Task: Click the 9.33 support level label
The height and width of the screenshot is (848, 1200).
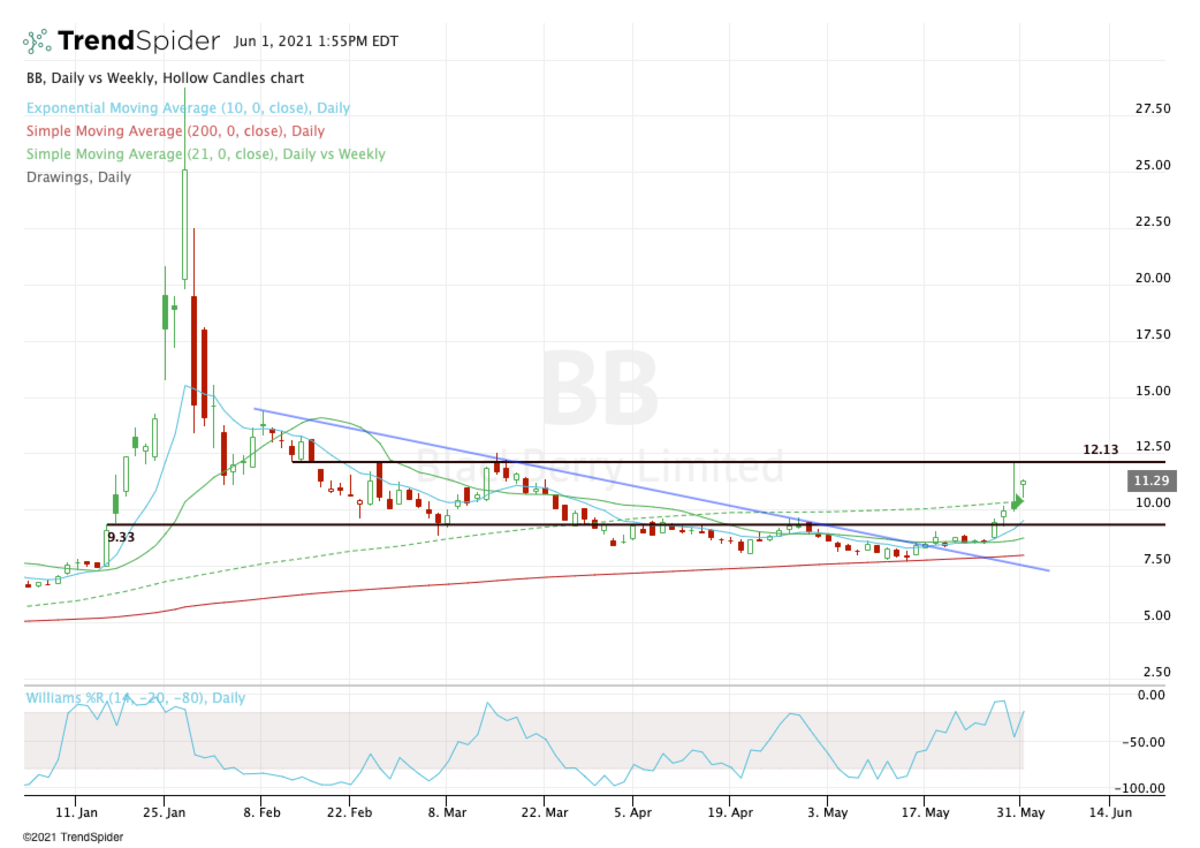Action: click(x=121, y=537)
